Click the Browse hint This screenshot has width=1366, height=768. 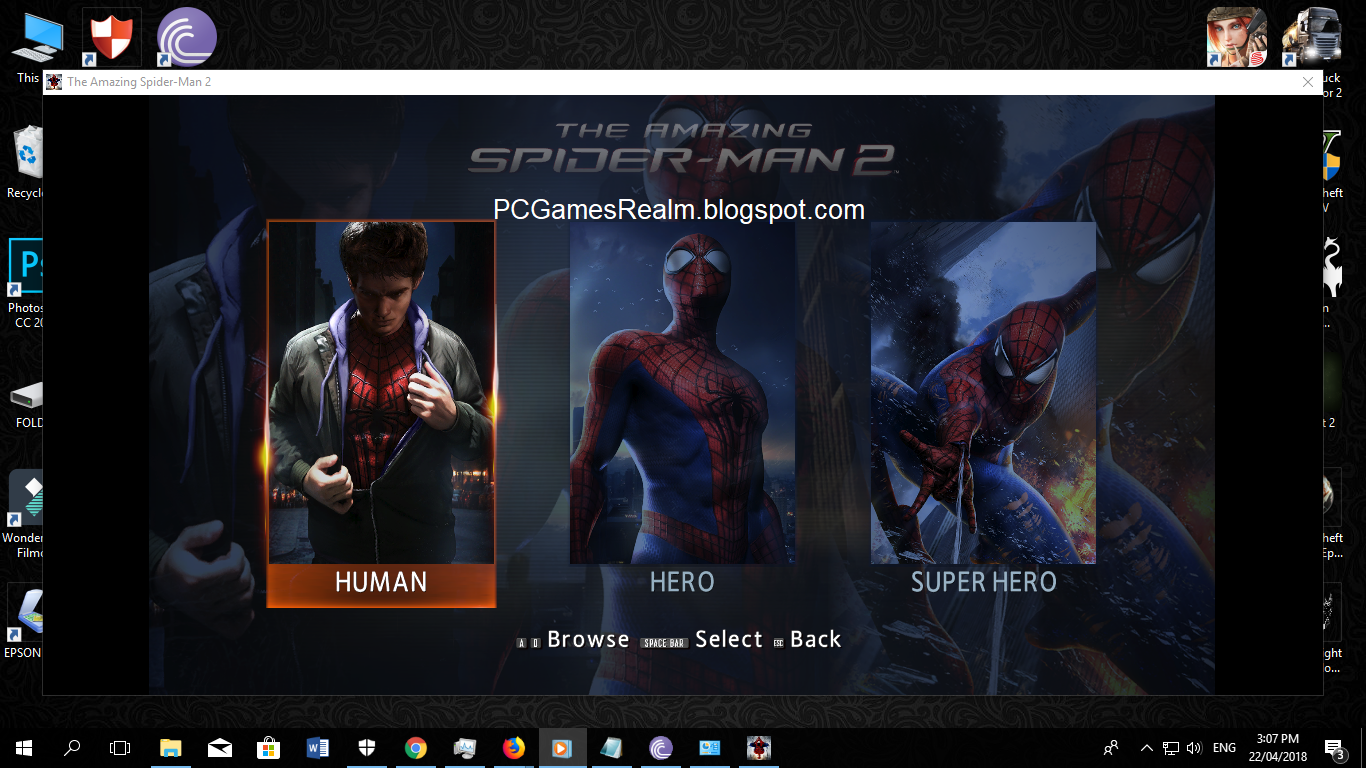[x=588, y=640]
